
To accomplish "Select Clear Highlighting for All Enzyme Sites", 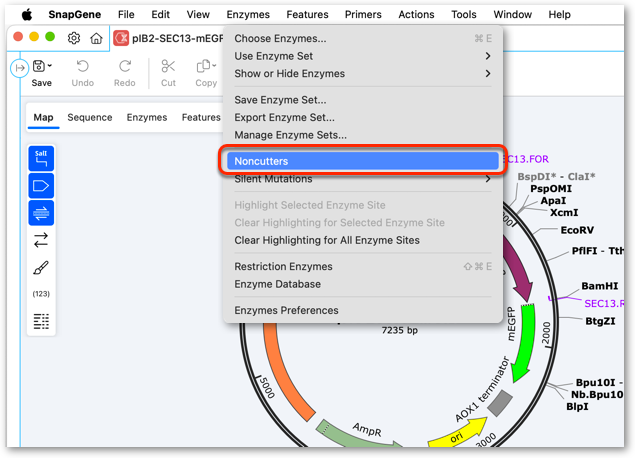I will [363, 241].
